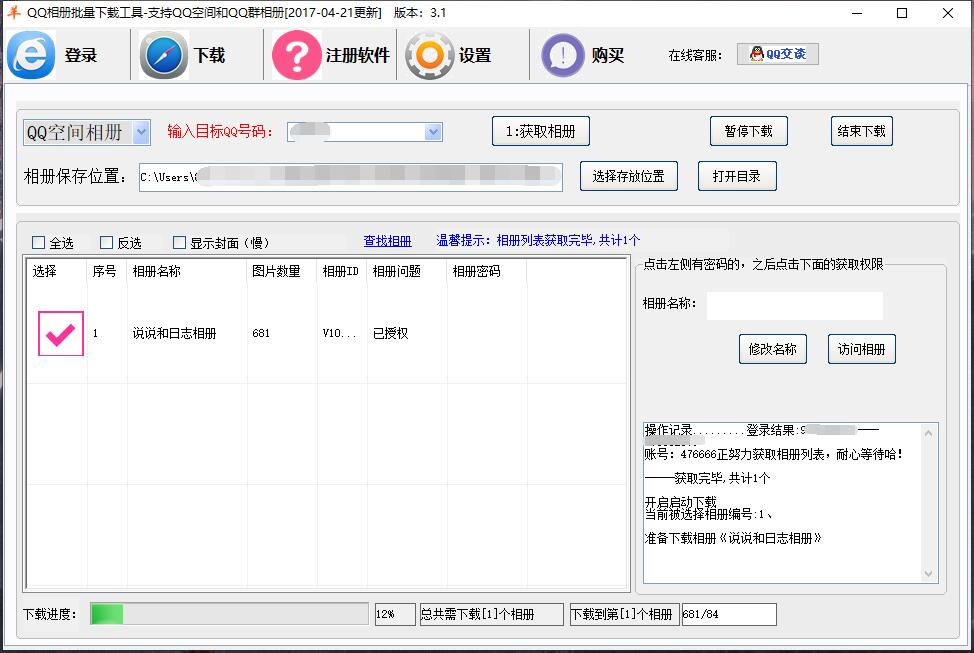The width and height of the screenshot is (974, 653).
Task: Check the 反选 invert-selection checkbox
Action: click(104, 242)
